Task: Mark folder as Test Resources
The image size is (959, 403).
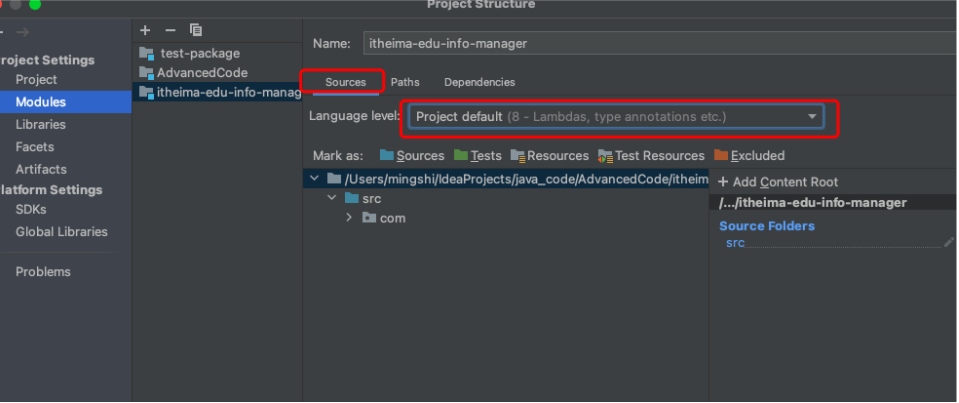Action: coord(651,156)
